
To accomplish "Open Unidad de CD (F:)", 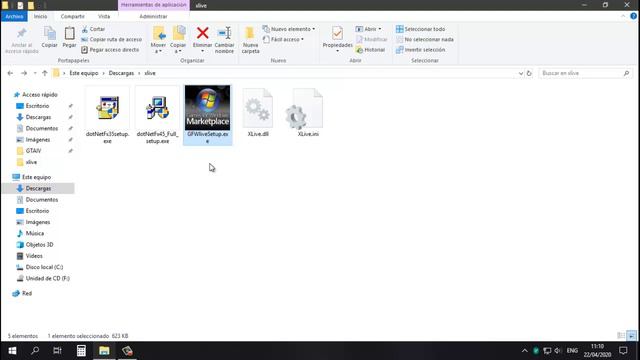I will [47, 278].
